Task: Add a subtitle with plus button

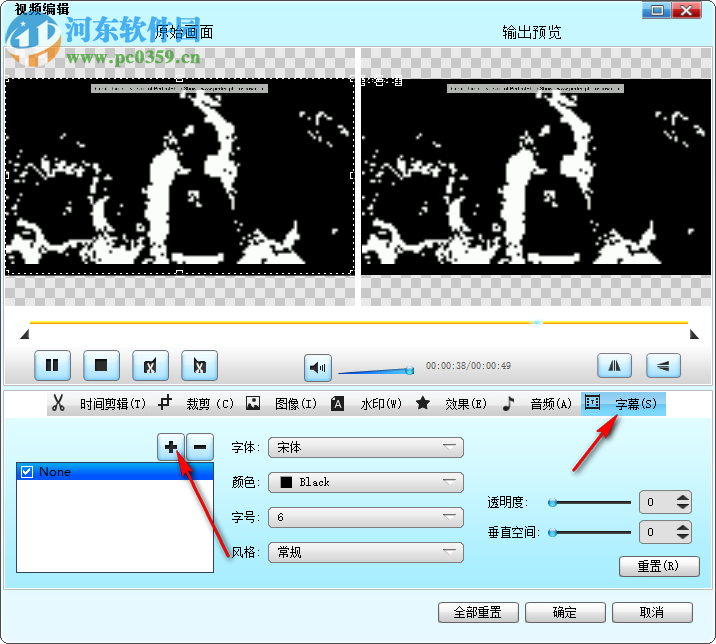Action: tap(171, 447)
